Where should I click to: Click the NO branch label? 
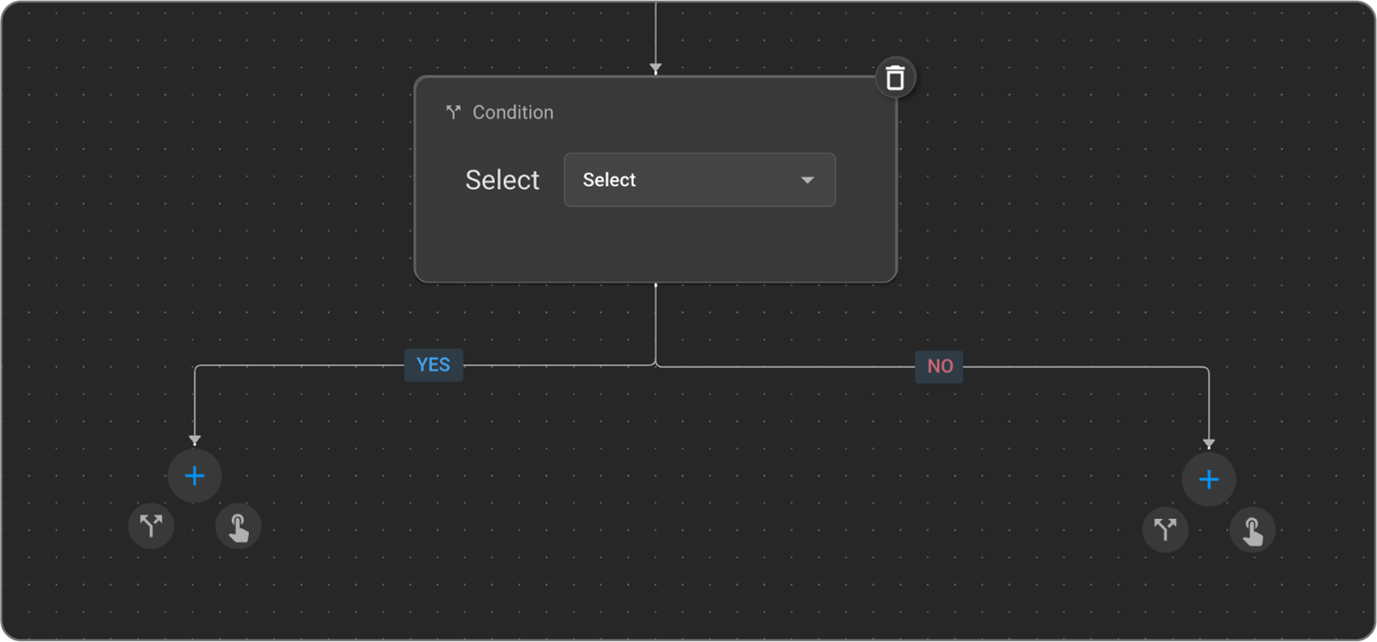tap(940, 366)
